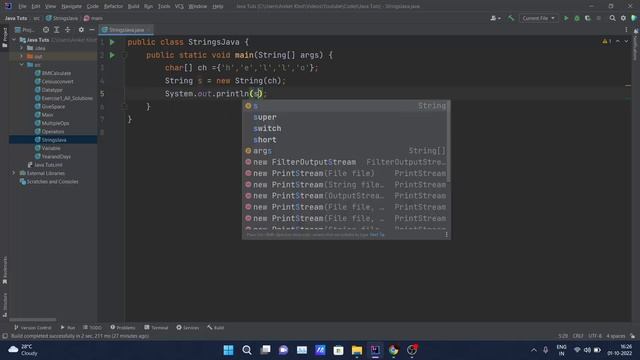Collapse the src folder
Screen dimensions: 640x360
(22, 65)
